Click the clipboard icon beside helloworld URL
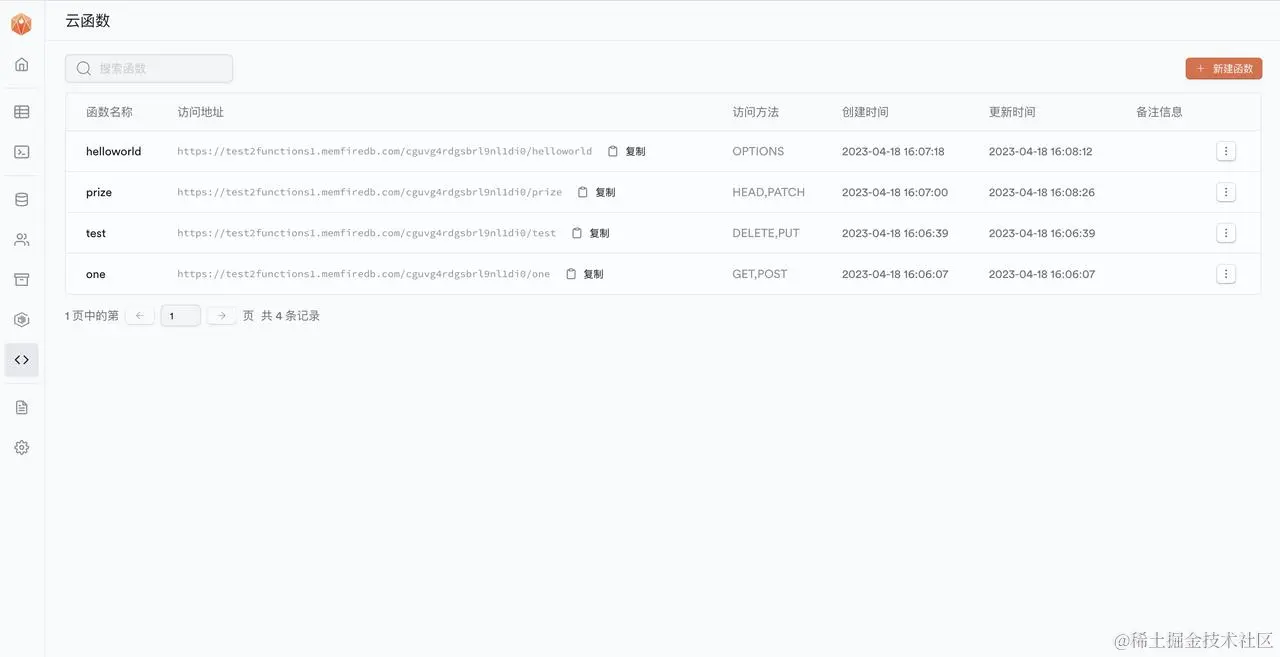 [613, 151]
